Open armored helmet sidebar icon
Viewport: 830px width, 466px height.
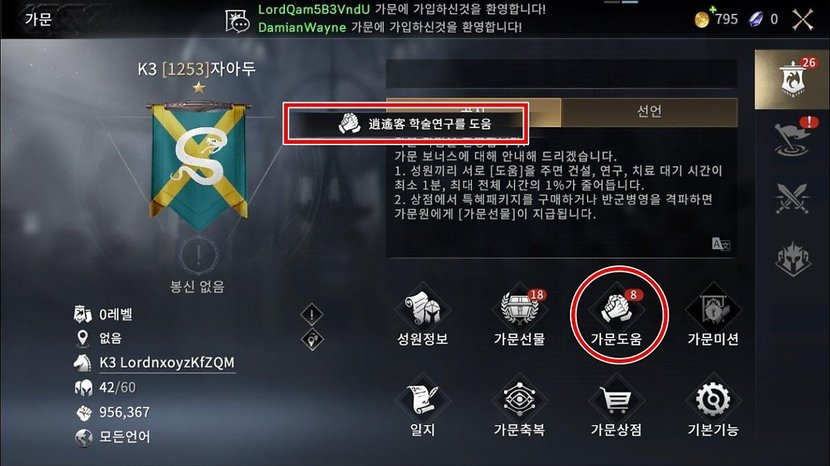792,258
